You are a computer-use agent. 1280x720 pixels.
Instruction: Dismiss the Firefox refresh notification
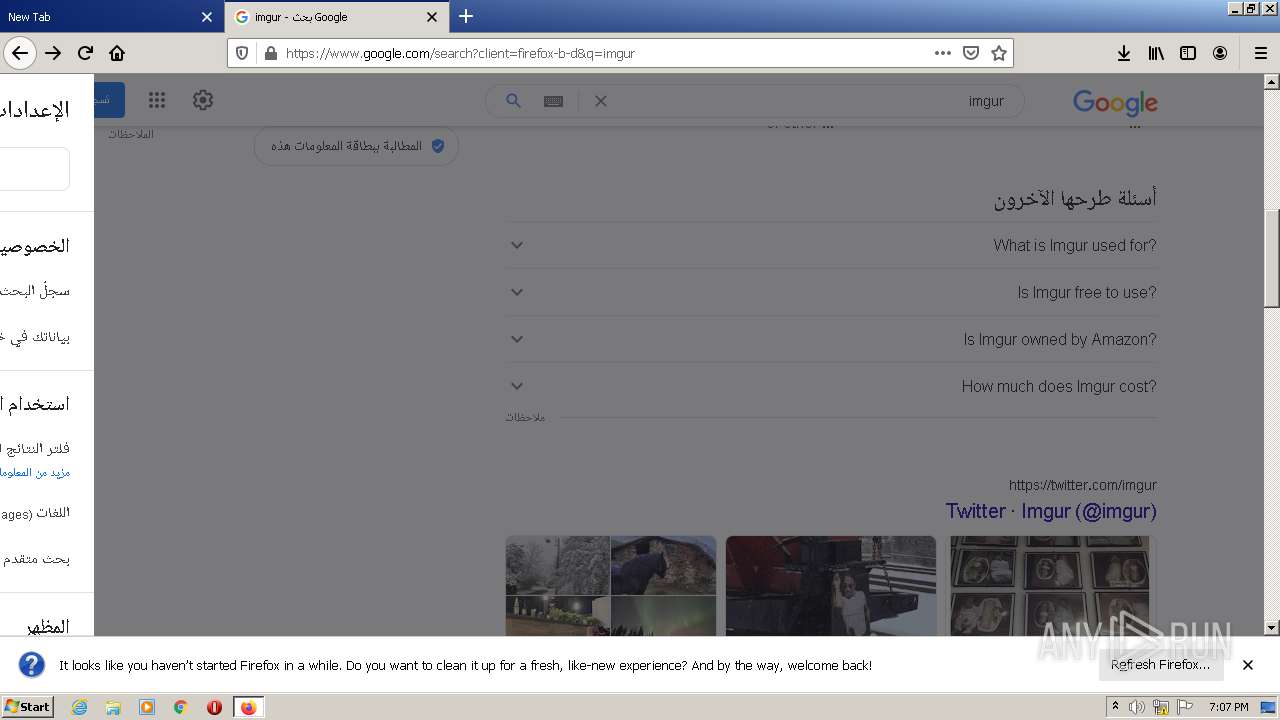tap(1248, 665)
